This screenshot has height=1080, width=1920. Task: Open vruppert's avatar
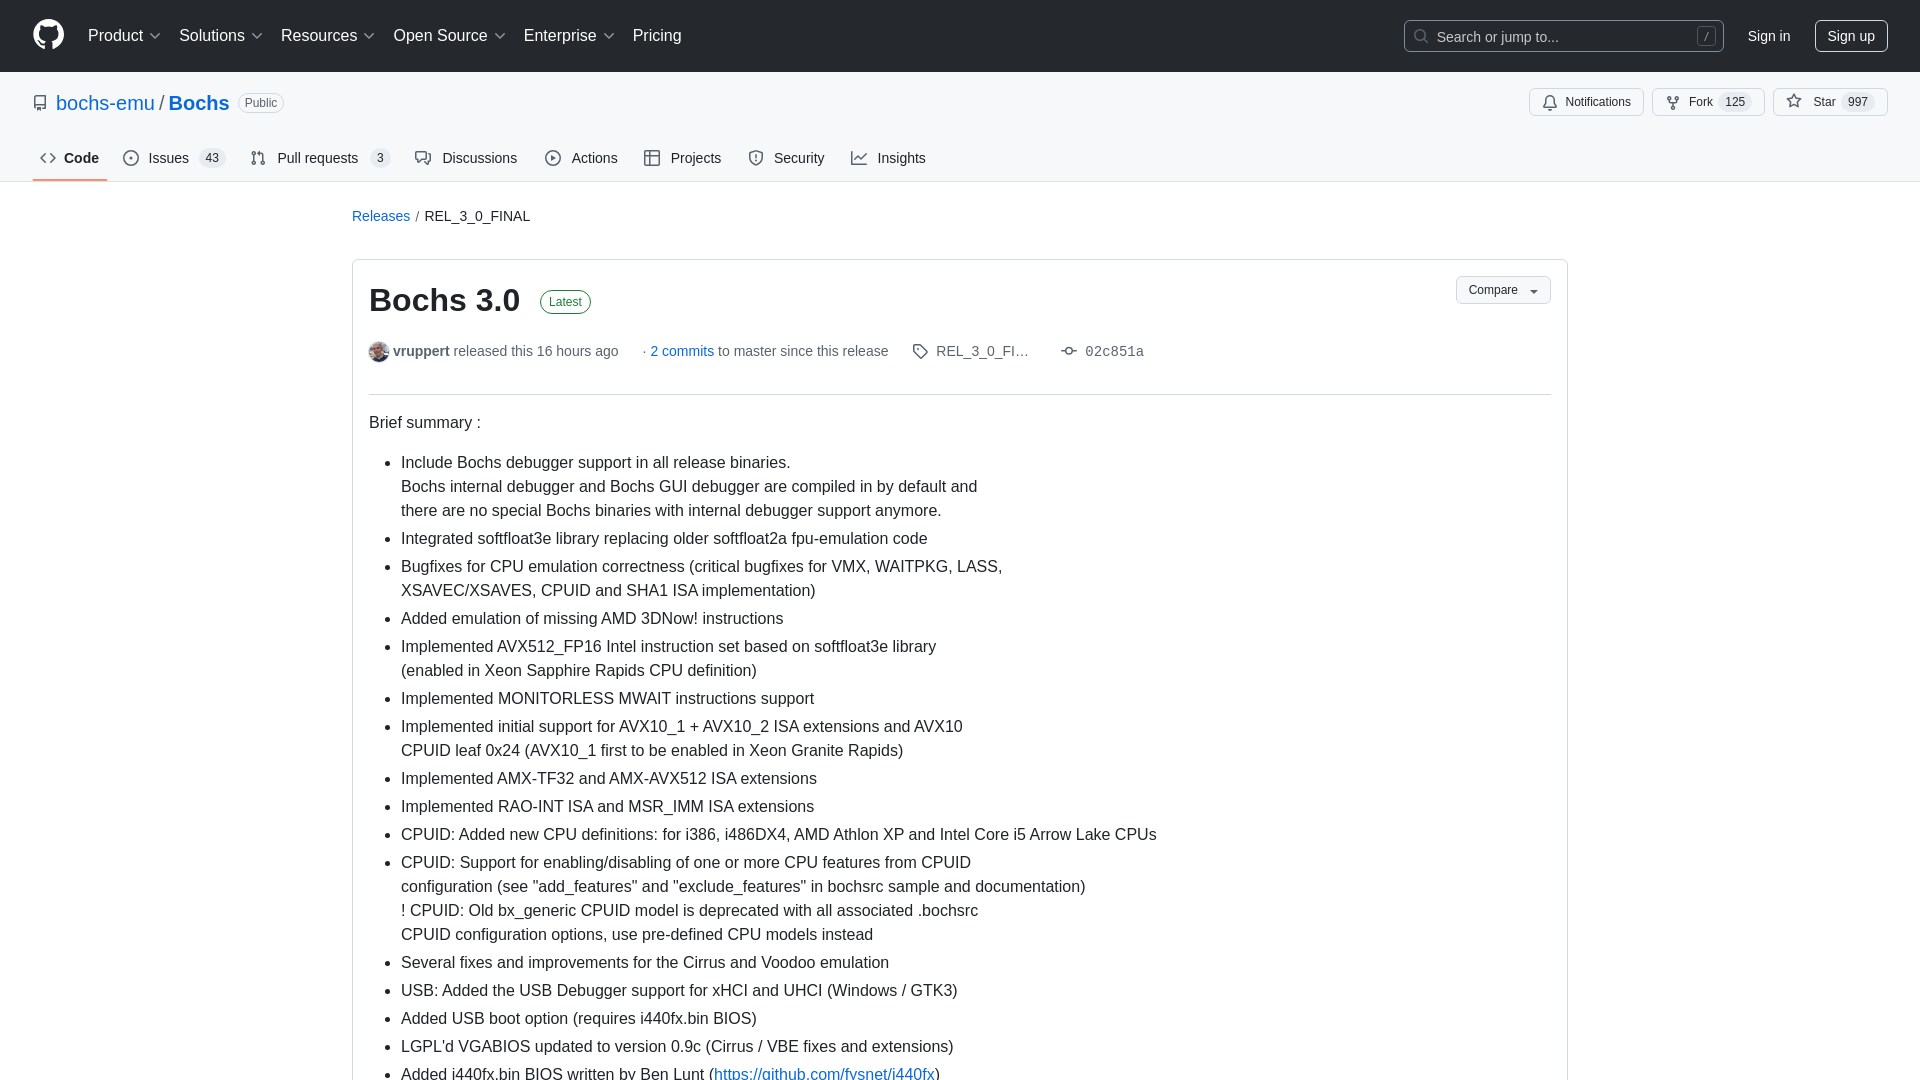(379, 351)
